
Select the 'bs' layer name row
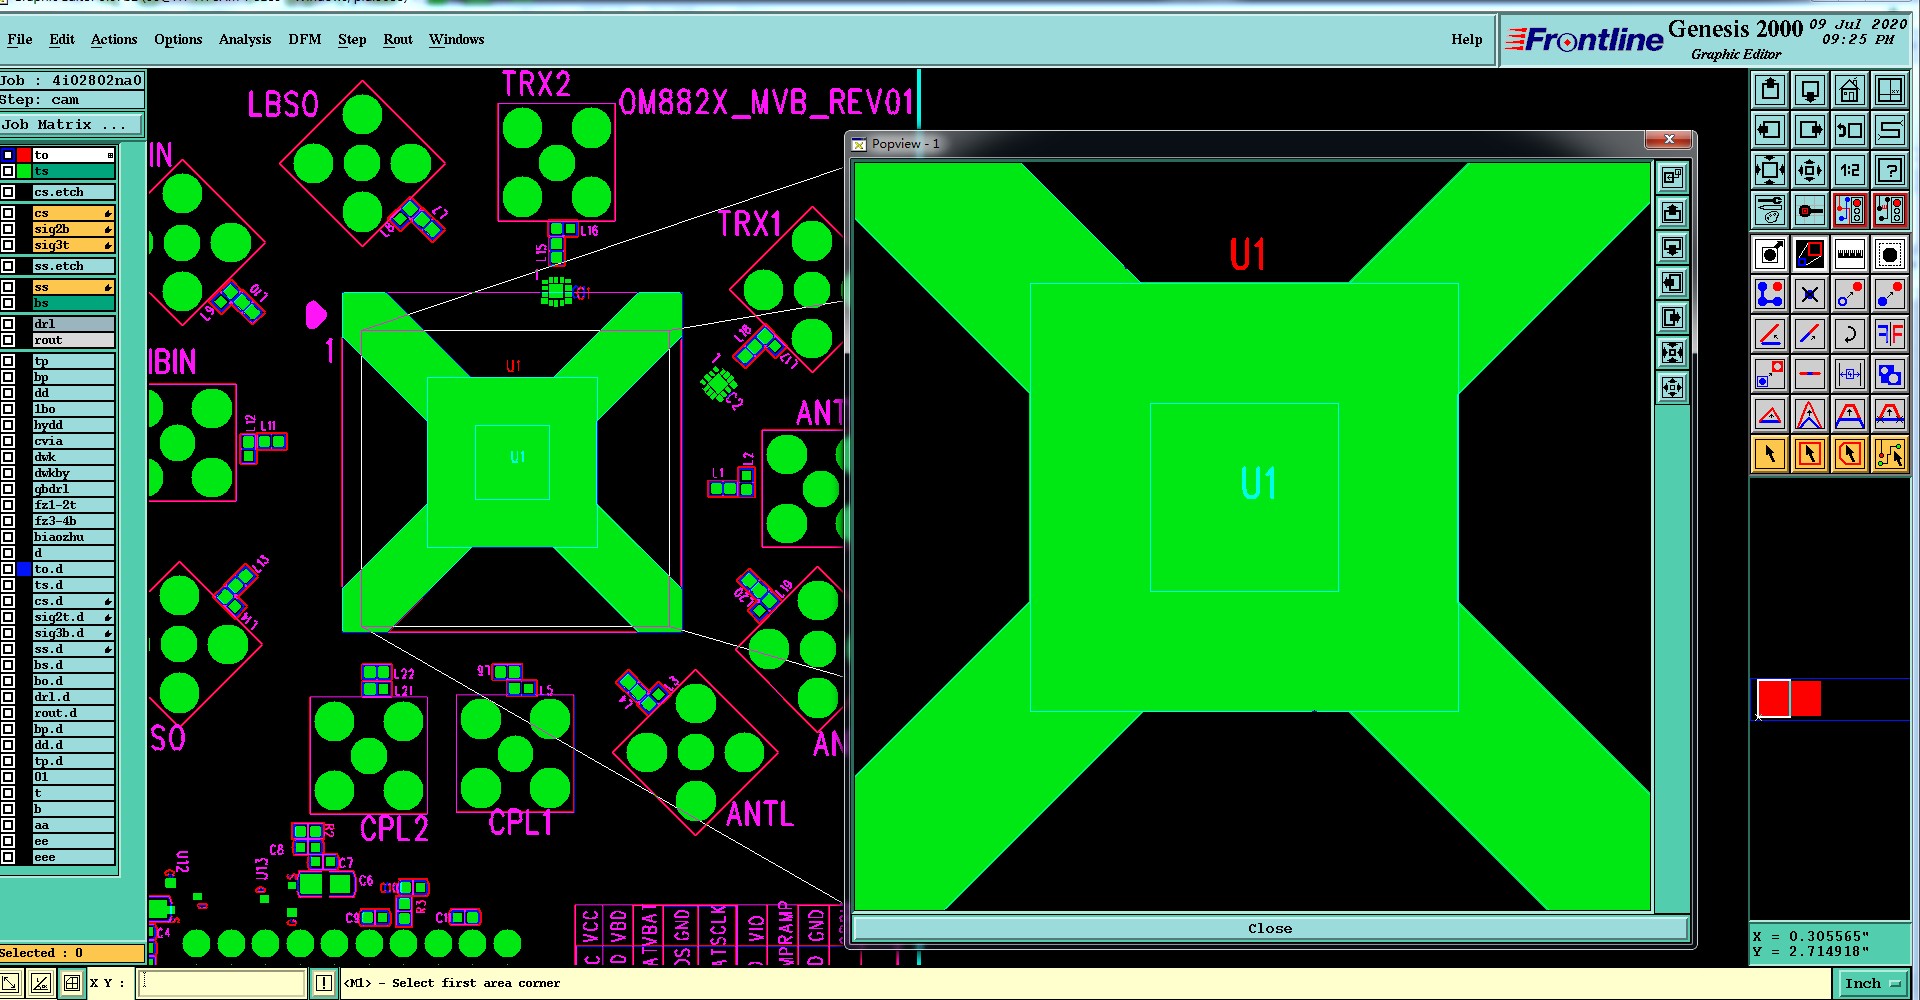tap(73, 303)
